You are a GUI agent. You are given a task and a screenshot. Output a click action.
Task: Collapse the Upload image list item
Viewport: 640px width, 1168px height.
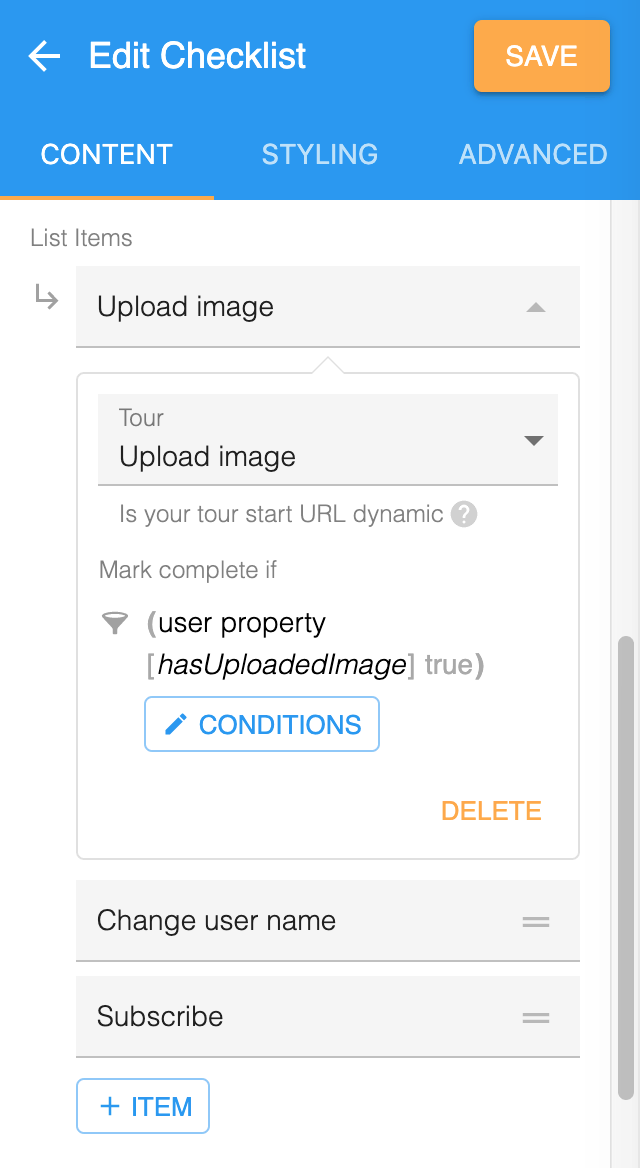[x=536, y=307]
